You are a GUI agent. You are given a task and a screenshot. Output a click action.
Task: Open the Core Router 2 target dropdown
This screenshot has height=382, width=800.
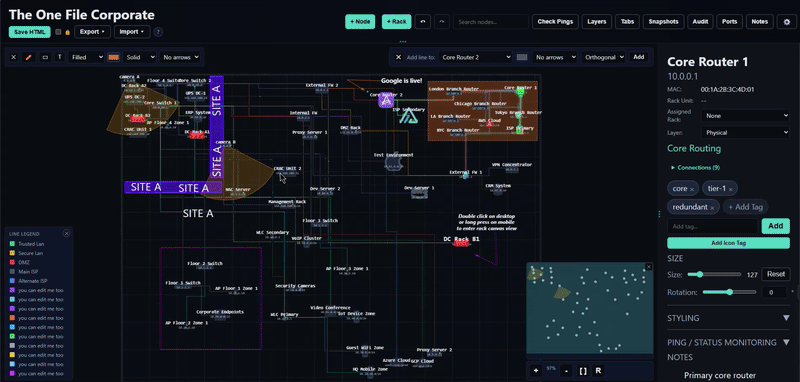point(475,57)
